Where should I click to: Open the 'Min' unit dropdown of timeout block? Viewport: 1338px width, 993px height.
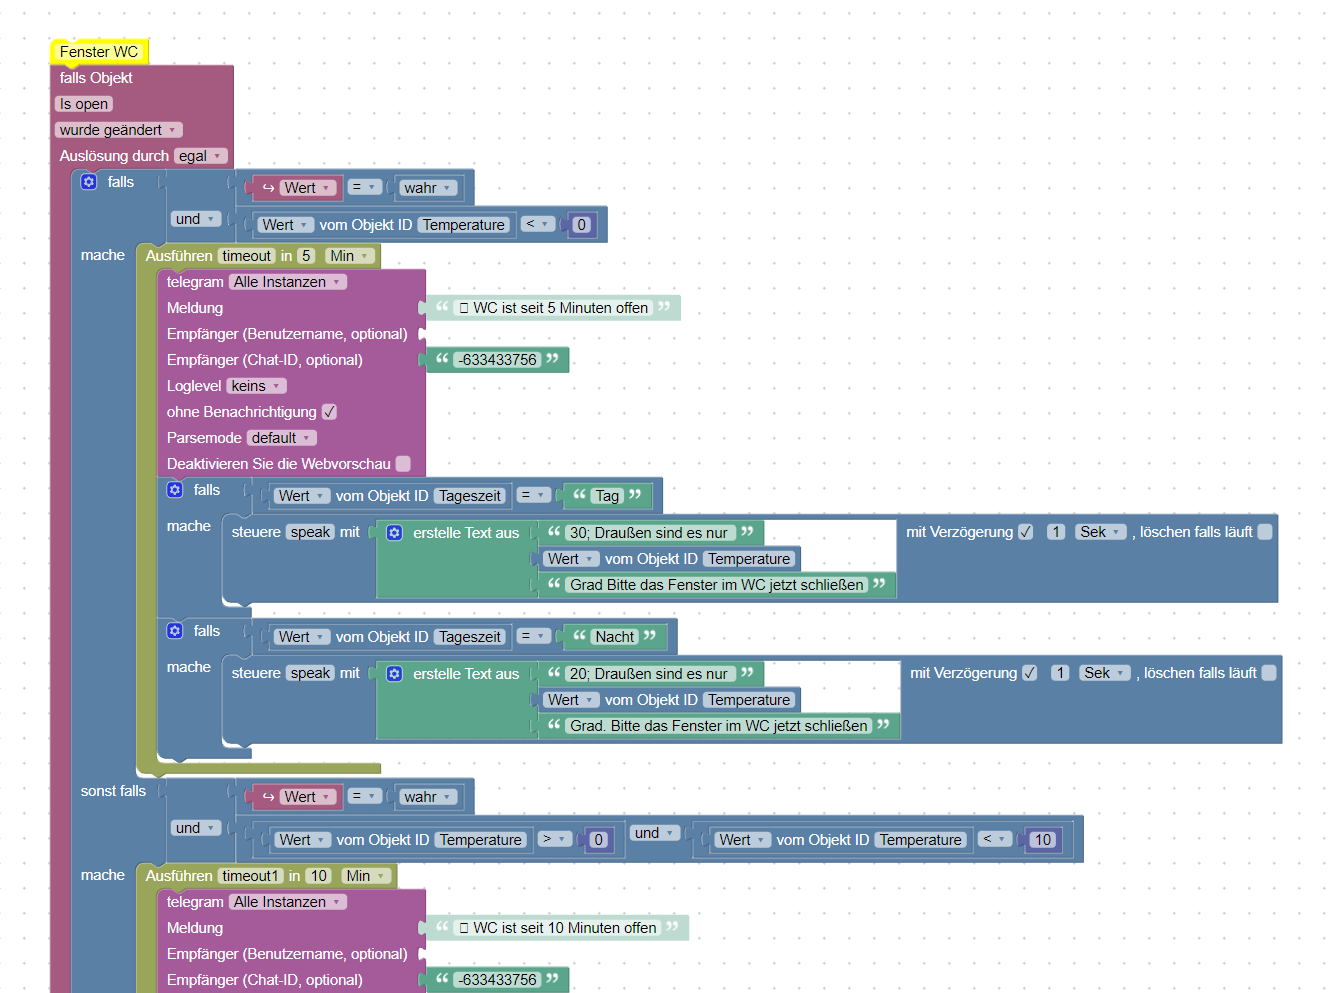pos(350,256)
